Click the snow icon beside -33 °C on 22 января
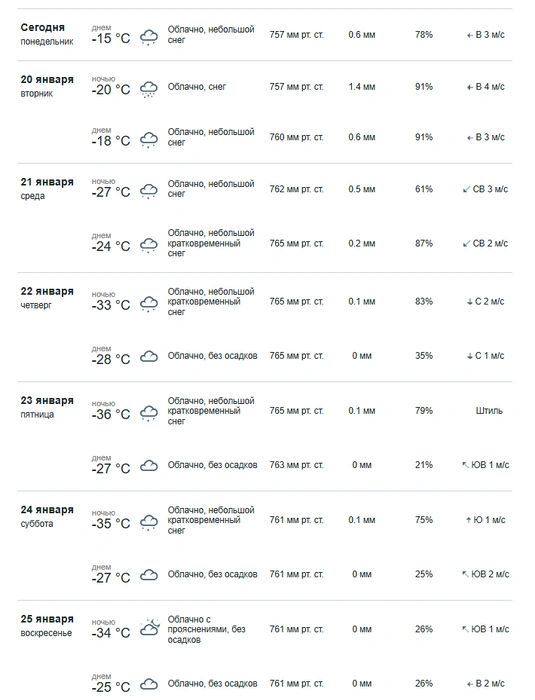The height and width of the screenshot is (700, 535). pos(149,304)
